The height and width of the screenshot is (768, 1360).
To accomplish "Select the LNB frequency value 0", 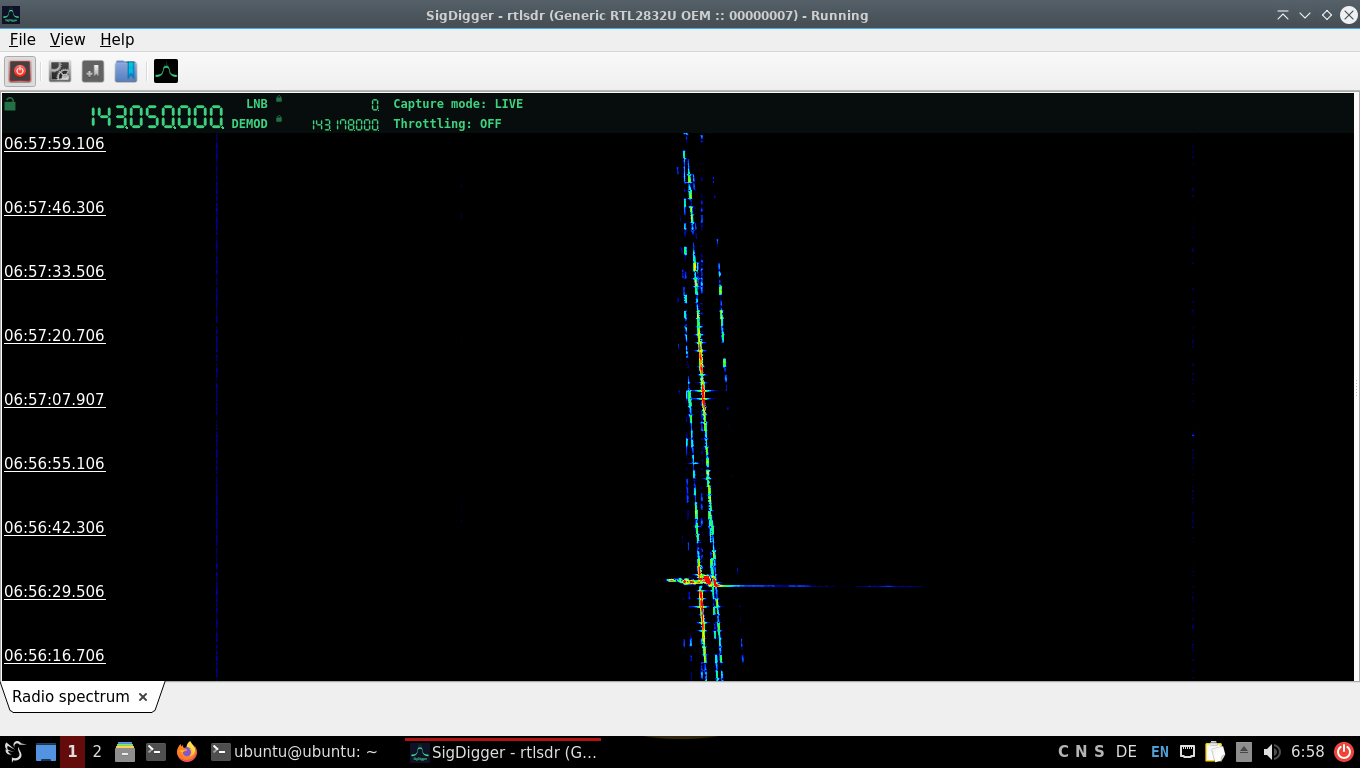I will [375, 104].
